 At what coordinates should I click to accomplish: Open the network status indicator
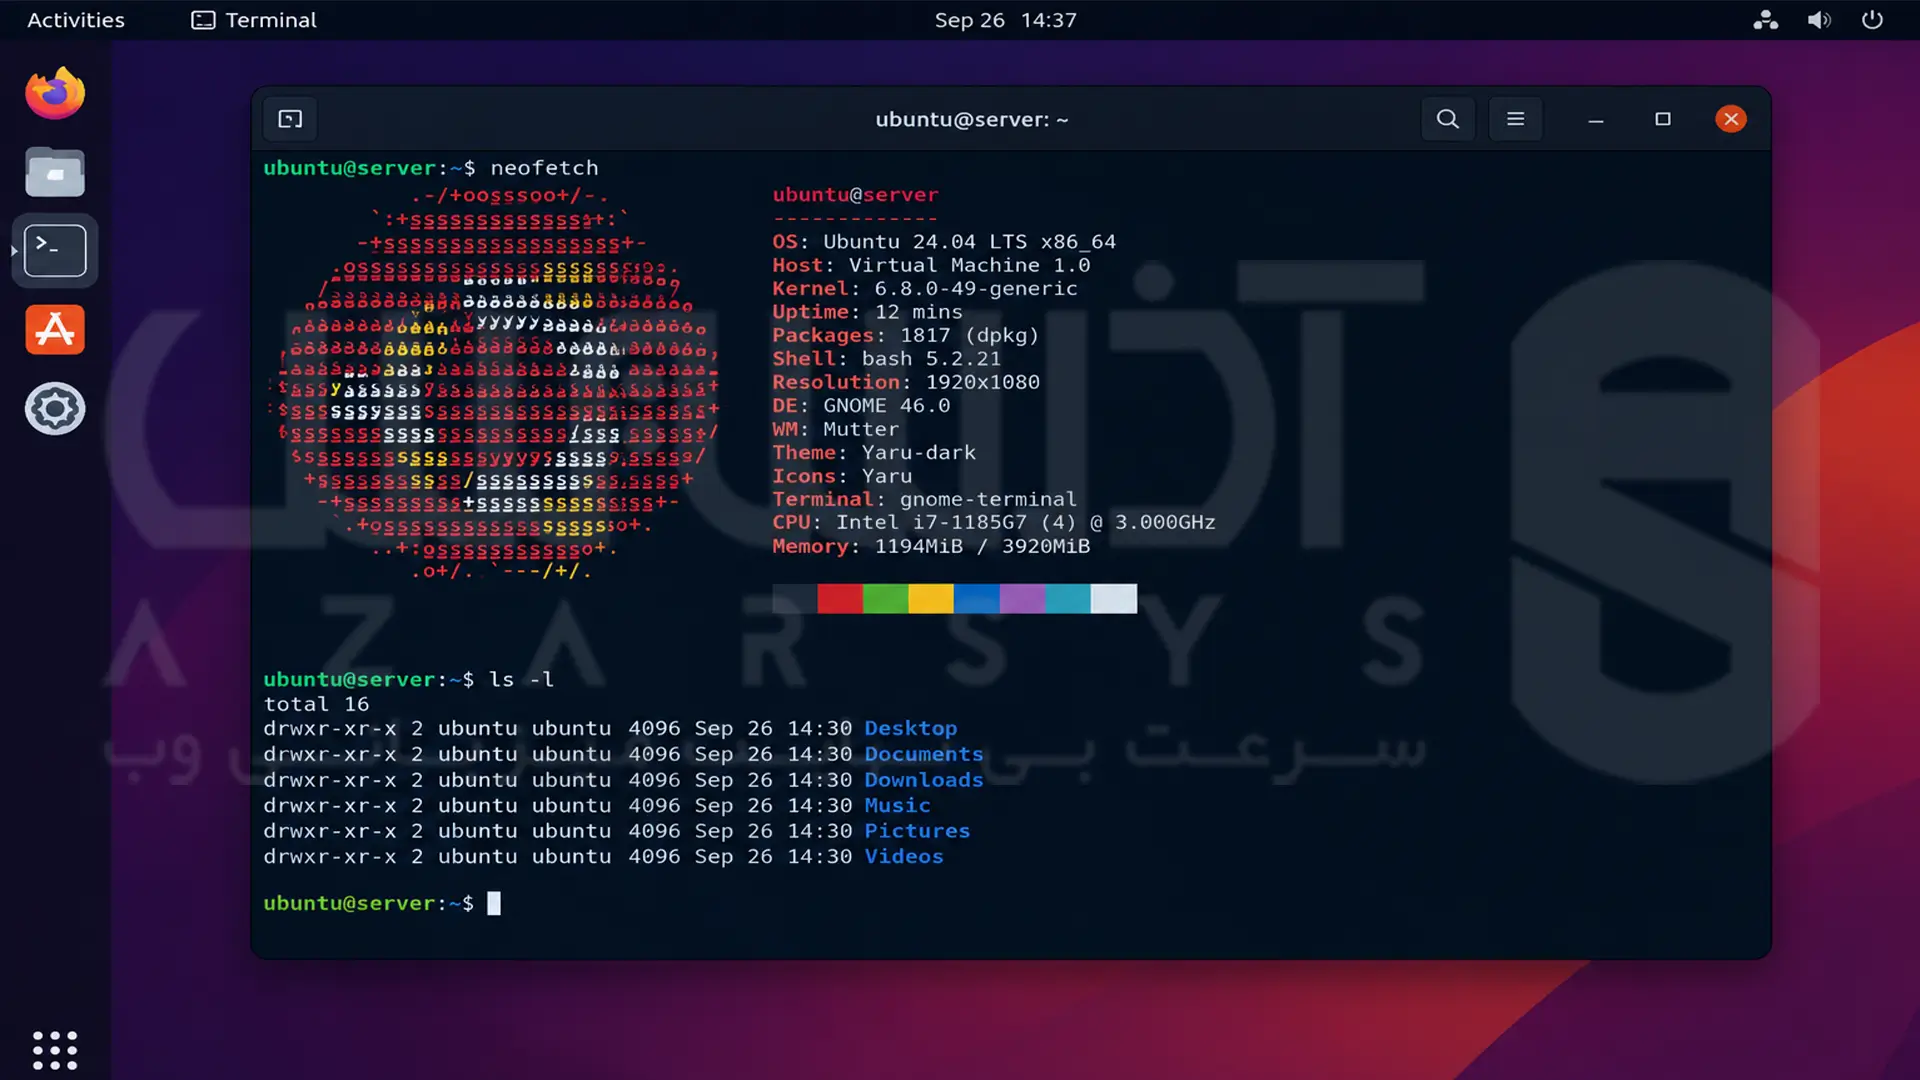(x=1765, y=20)
